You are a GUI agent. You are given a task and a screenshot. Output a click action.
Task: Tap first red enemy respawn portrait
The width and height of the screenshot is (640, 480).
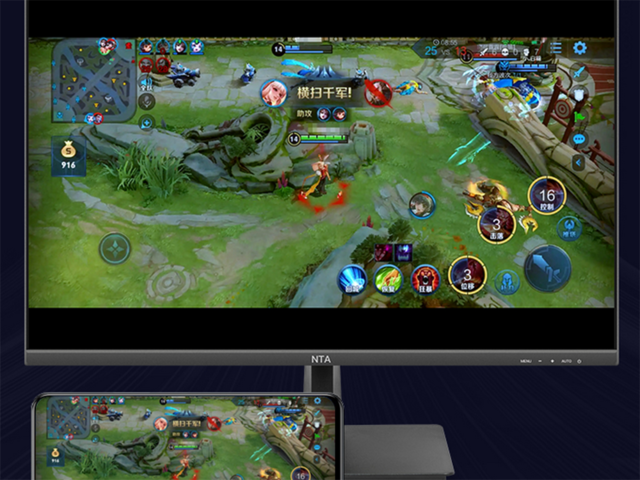point(146,65)
